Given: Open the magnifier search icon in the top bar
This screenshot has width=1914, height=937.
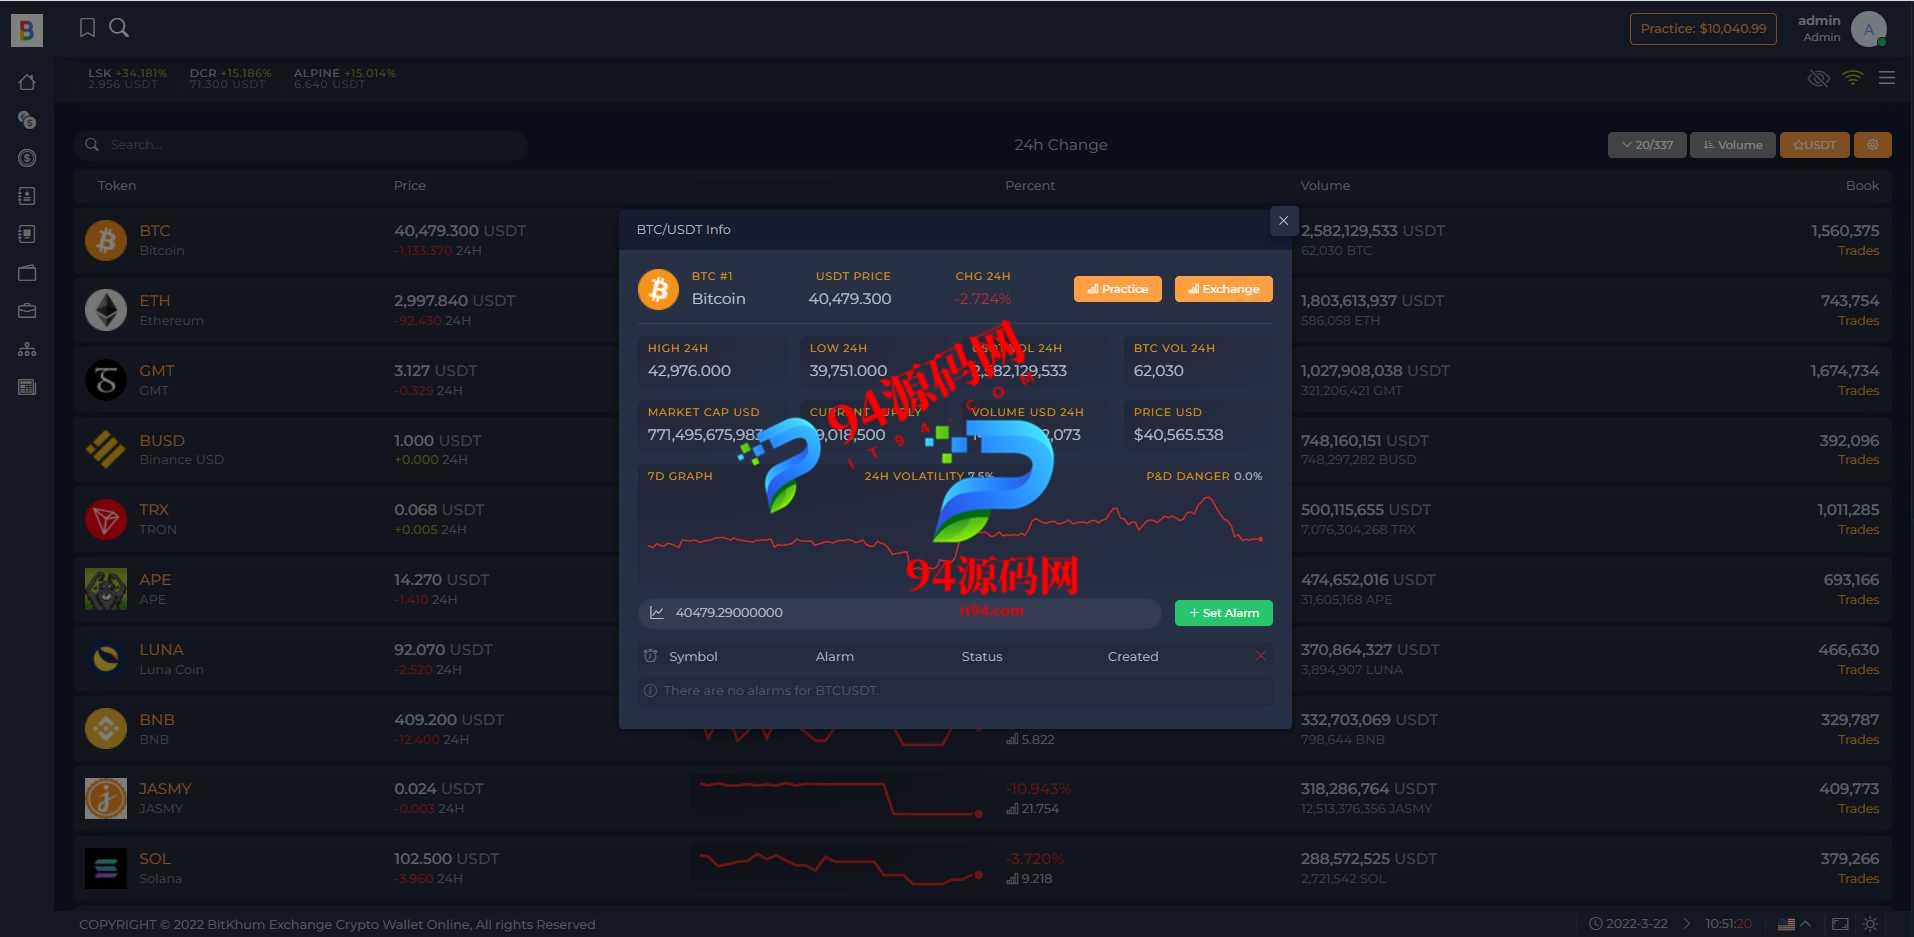Looking at the screenshot, I should [119, 28].
